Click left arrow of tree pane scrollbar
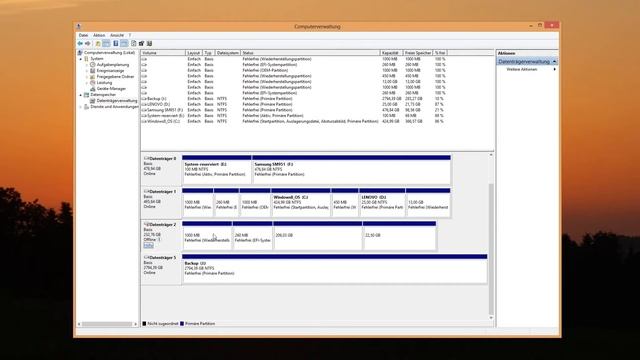The image size is (640, 360). pos(79,324)
